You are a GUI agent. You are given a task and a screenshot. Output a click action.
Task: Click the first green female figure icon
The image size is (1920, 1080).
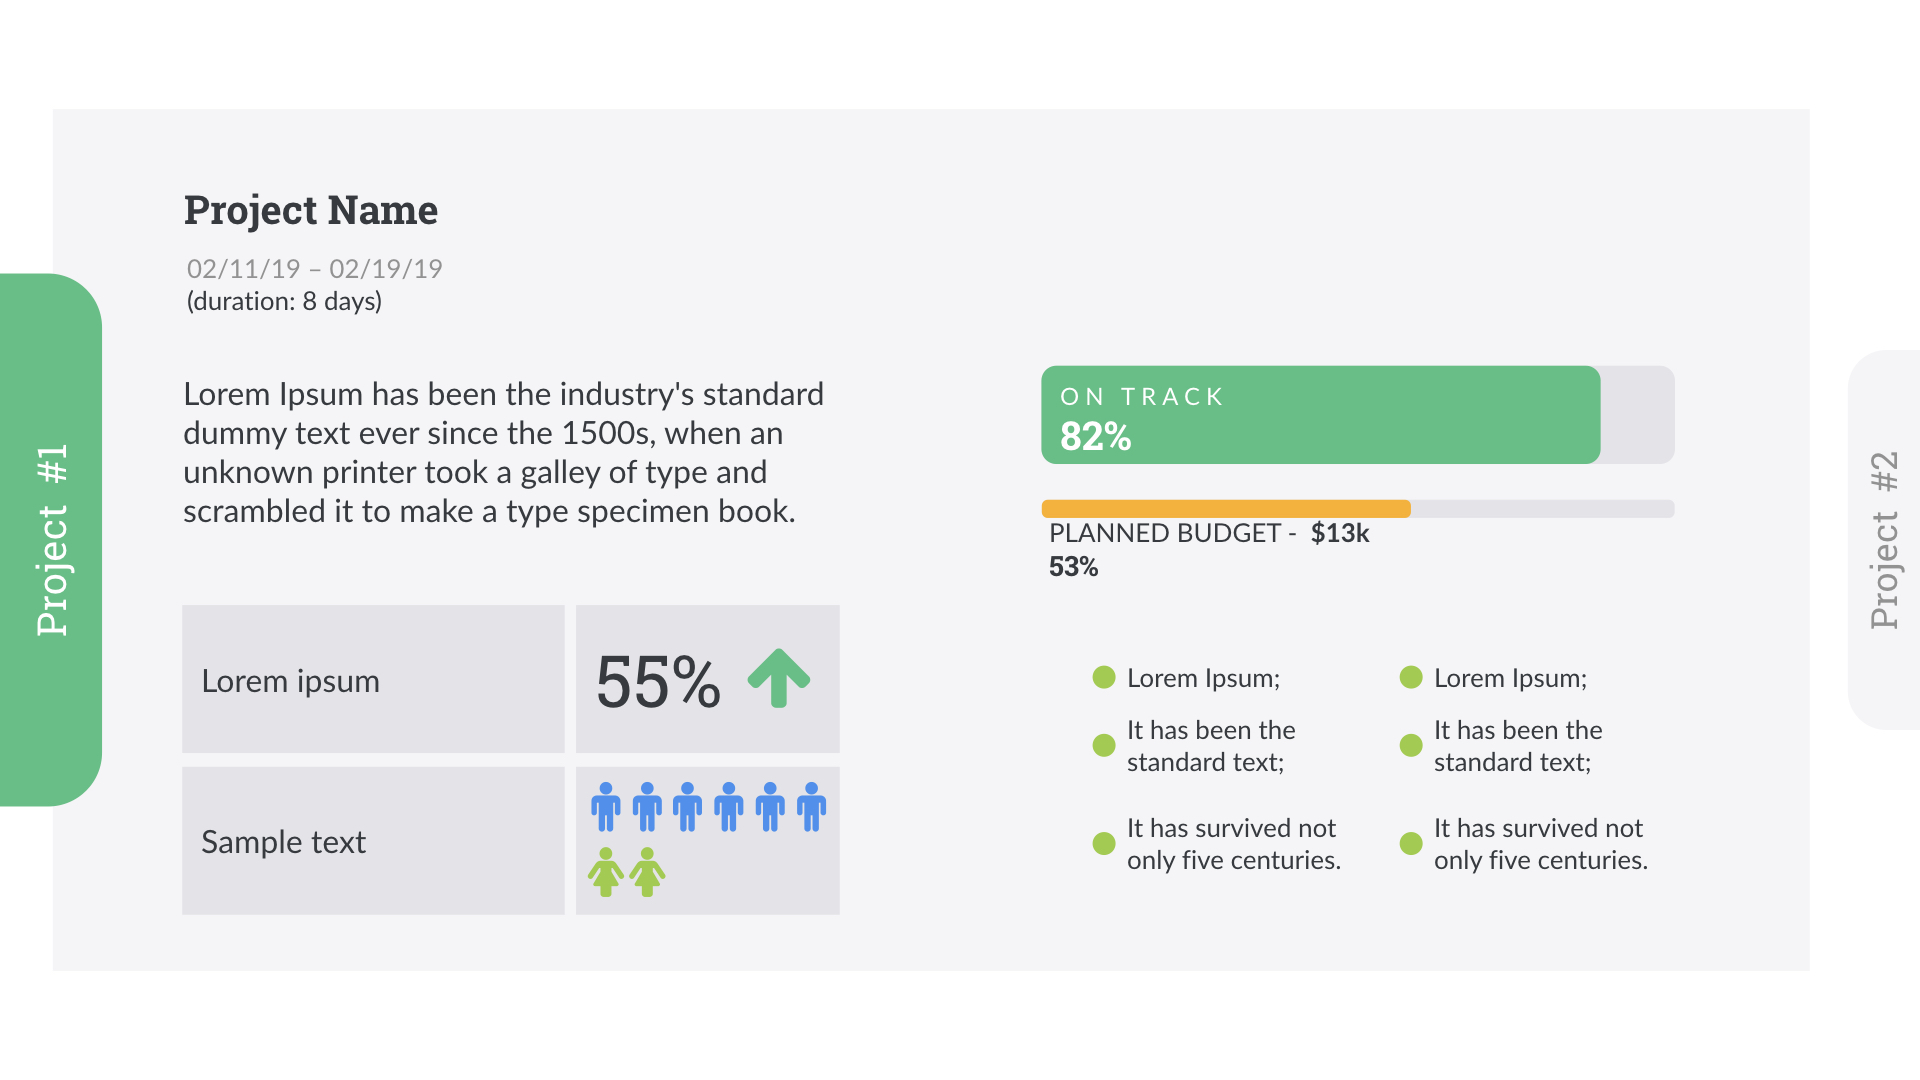click(606, 872)
